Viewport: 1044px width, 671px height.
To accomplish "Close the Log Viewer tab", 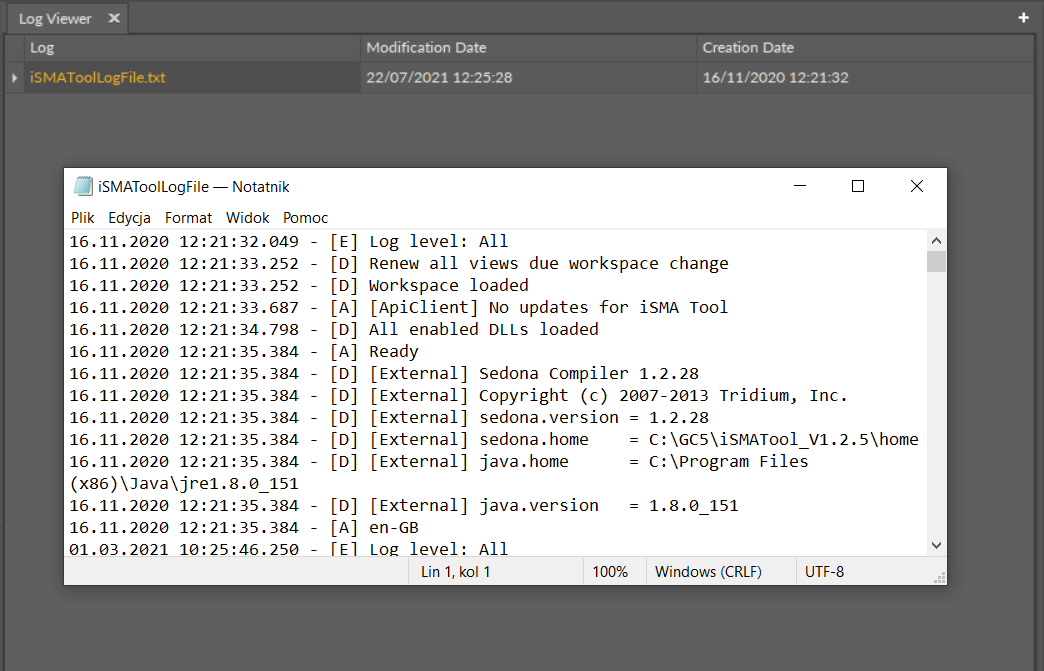I will pyautogui.click(x=114, y=18).
